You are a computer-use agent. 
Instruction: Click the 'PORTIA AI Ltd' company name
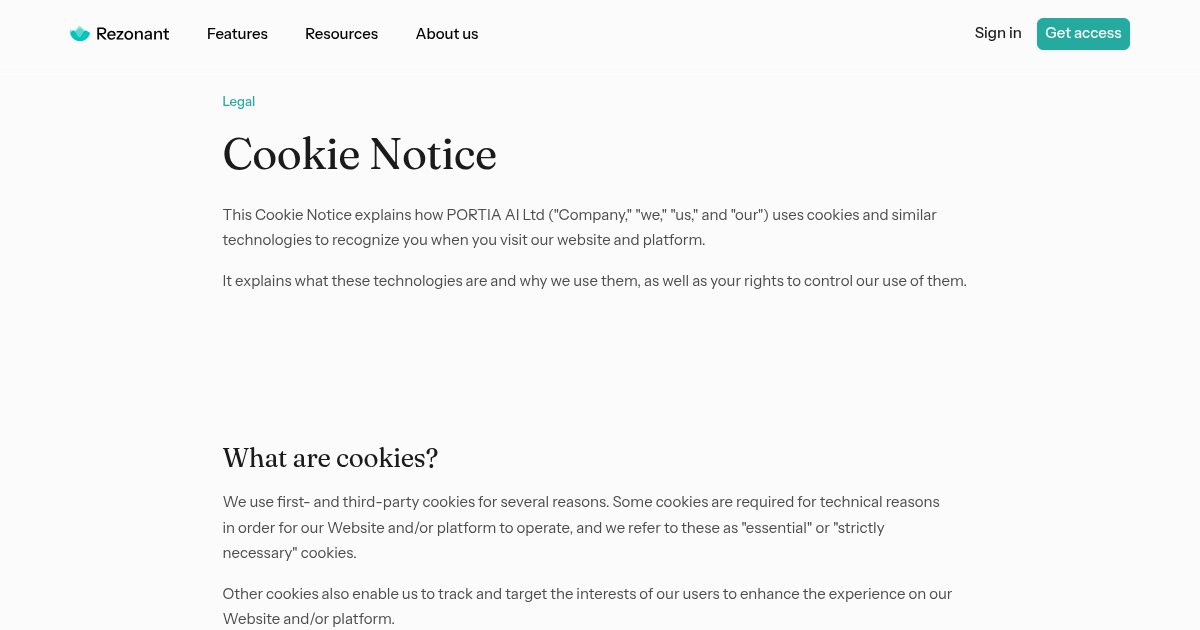[496, 215]
